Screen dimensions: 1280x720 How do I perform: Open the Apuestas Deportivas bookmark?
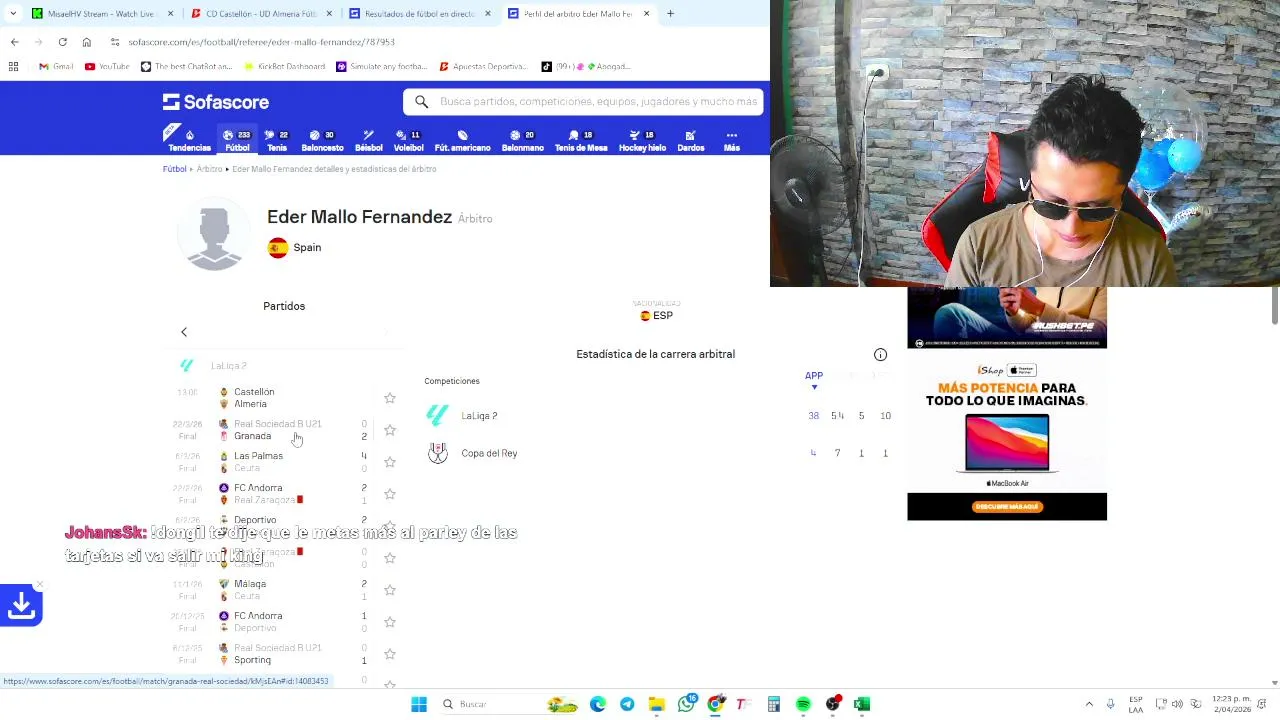(x=482, y=67)
